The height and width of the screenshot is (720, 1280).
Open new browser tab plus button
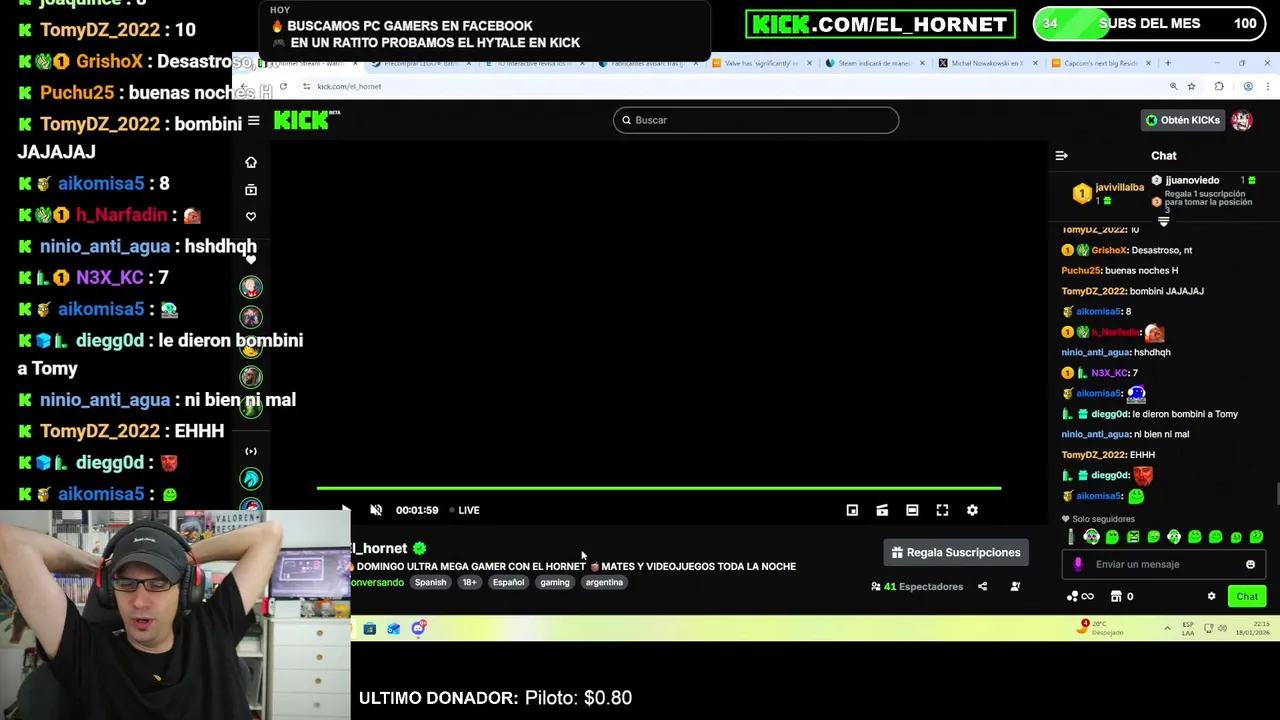click(x=1167, y=63)
